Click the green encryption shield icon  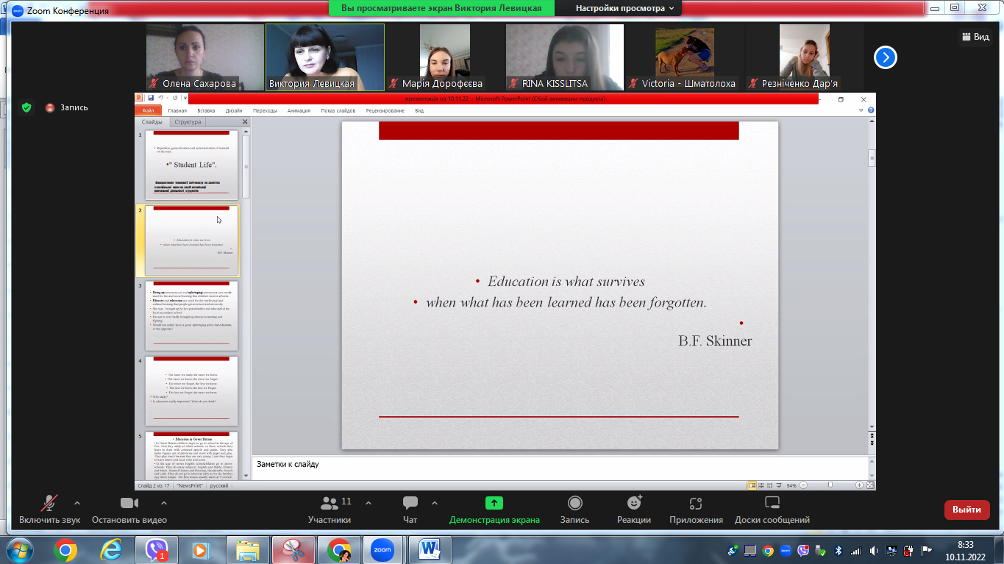pyautogui.click(x=26, y=107)
